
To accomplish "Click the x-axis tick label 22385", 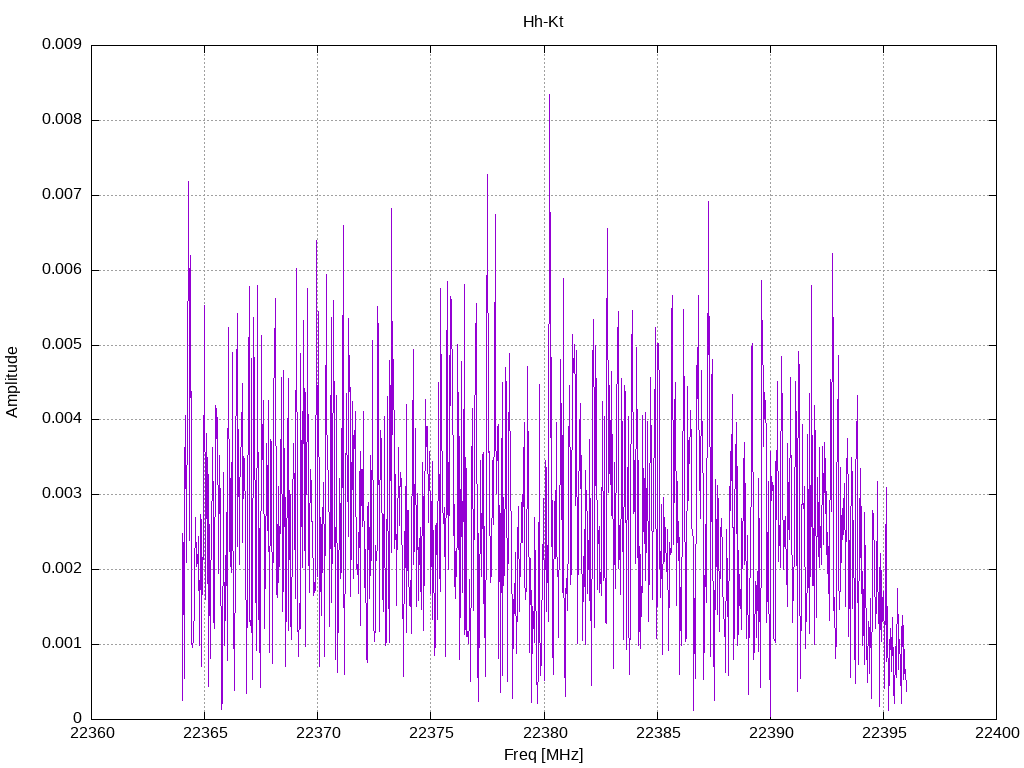I will (658, 733).
